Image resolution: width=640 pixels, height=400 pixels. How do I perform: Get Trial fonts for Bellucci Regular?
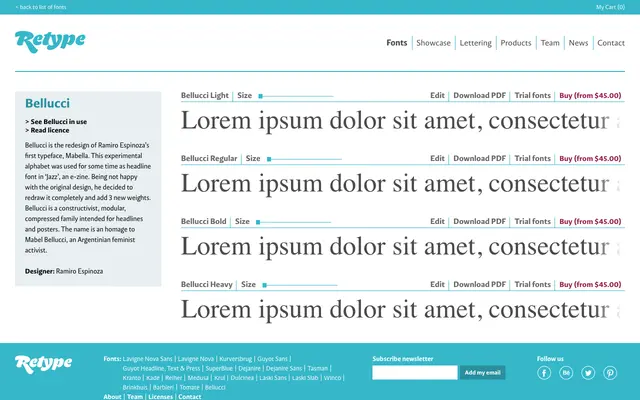tap(533, 158)
